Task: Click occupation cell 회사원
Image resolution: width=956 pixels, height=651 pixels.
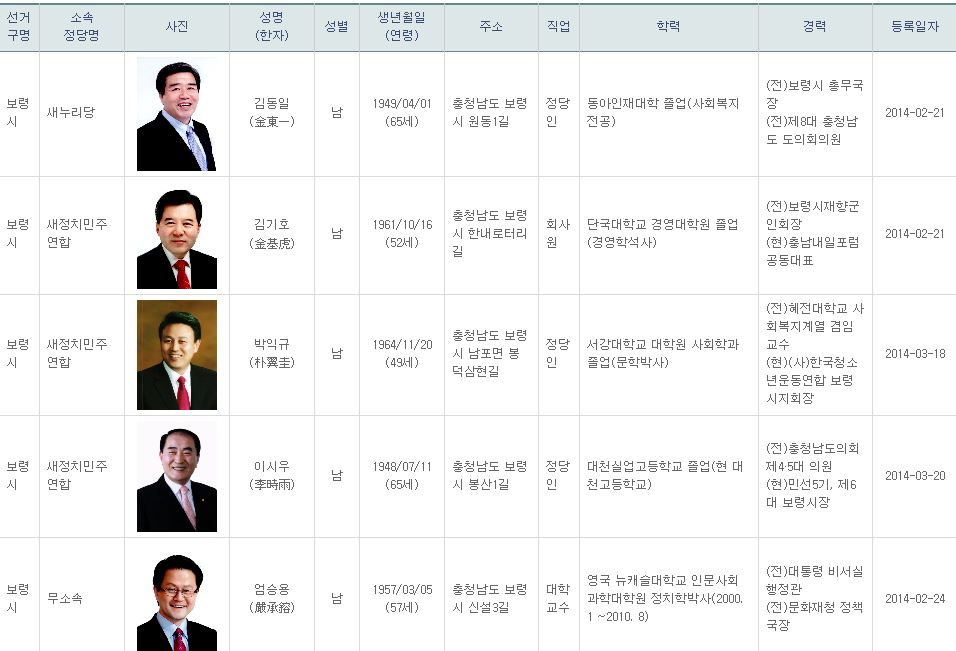Action: [558, 233]
